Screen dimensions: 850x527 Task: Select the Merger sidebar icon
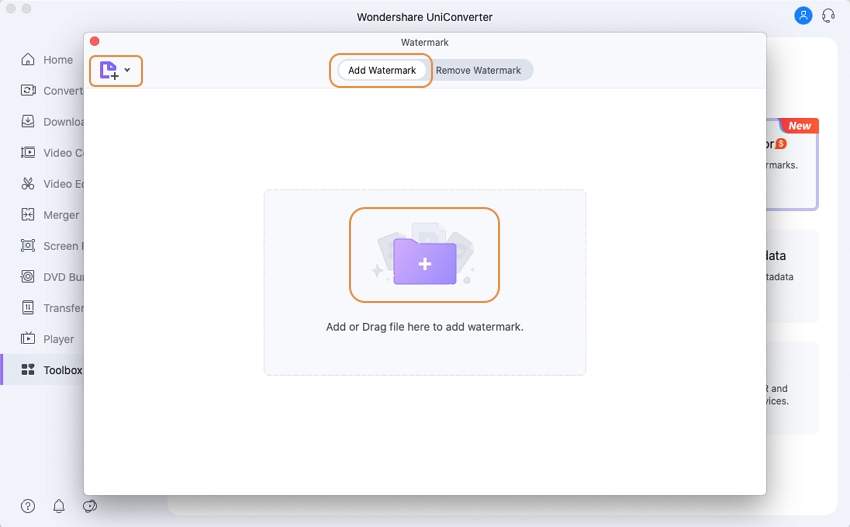pyautogui.click(x=28, y=215)
